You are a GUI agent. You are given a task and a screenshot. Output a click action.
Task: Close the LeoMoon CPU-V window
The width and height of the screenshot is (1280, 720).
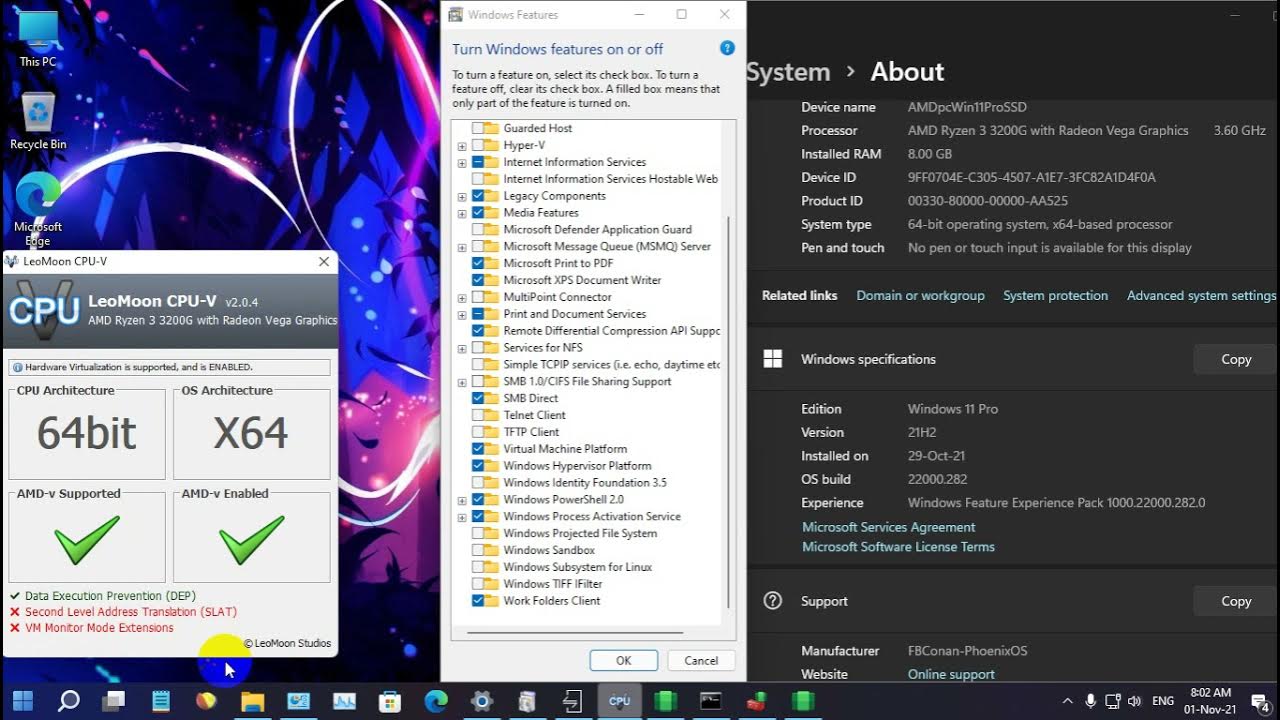(323, 261)
